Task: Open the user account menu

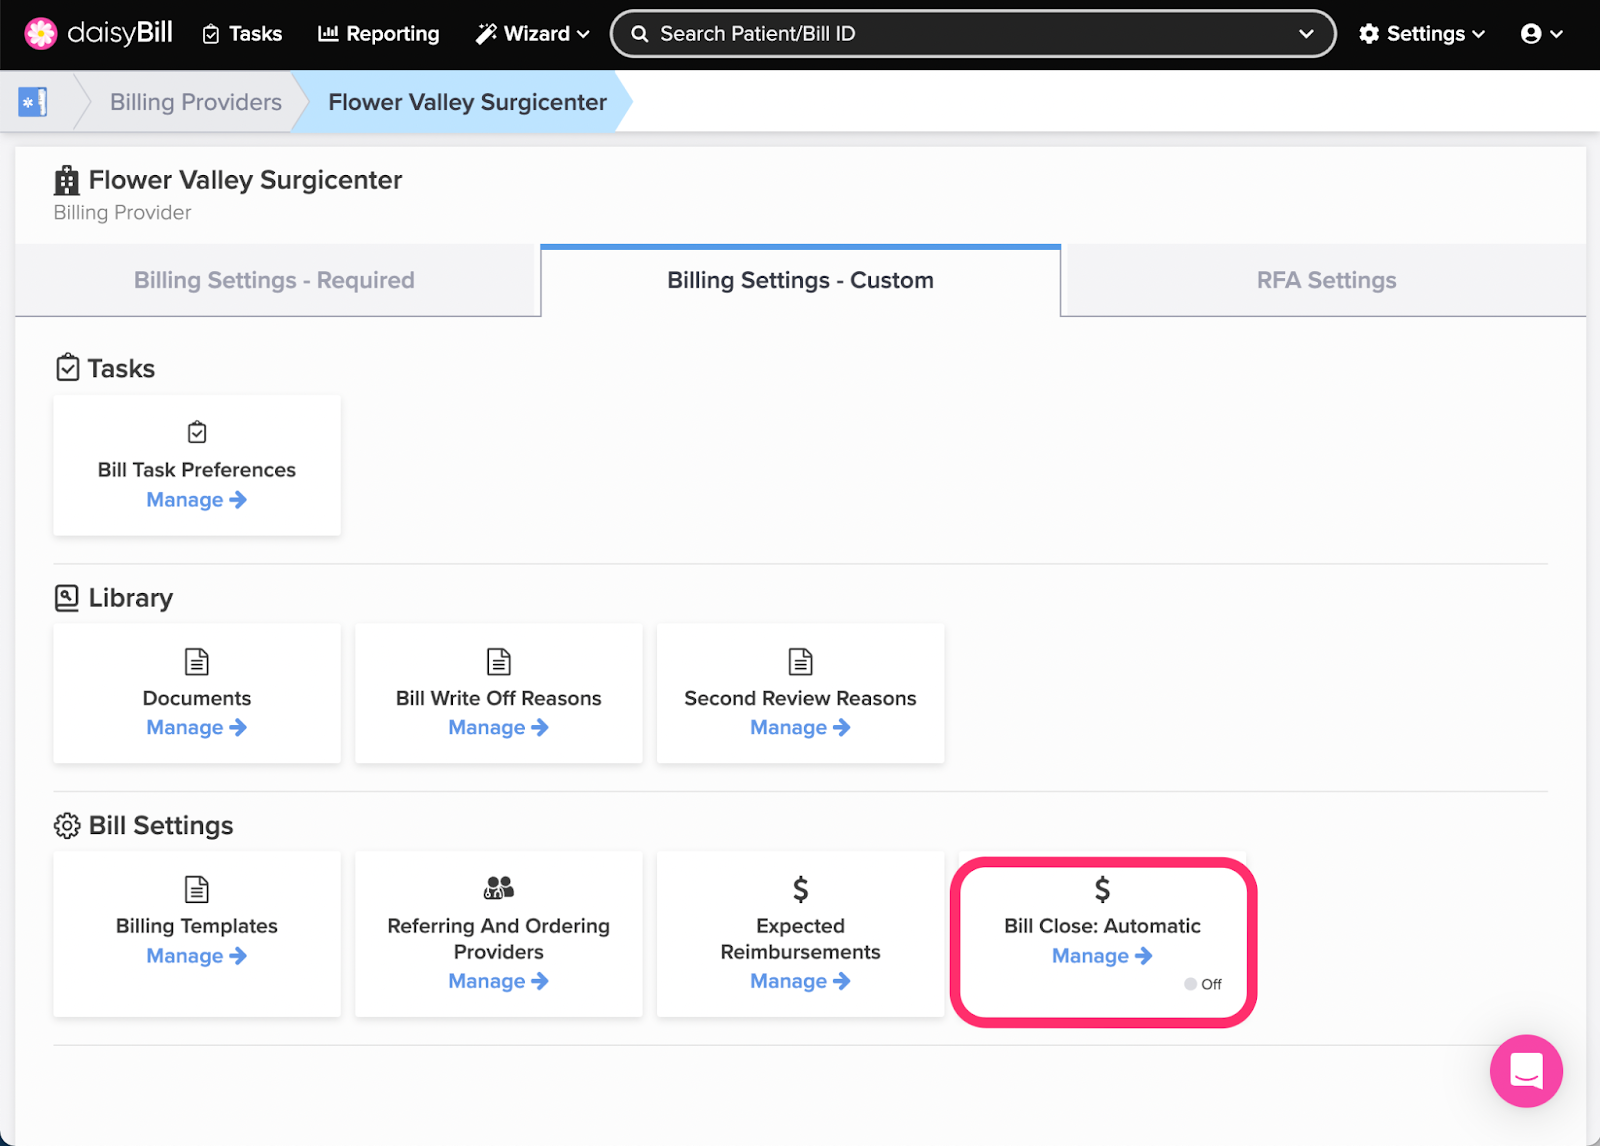Action: click(1541, 34)
